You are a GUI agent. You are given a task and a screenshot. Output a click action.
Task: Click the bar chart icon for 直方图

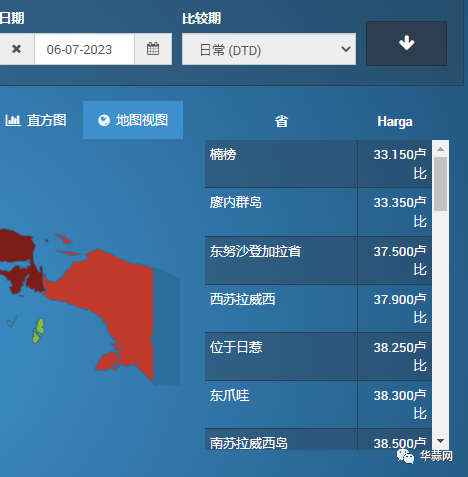point(13,120)
